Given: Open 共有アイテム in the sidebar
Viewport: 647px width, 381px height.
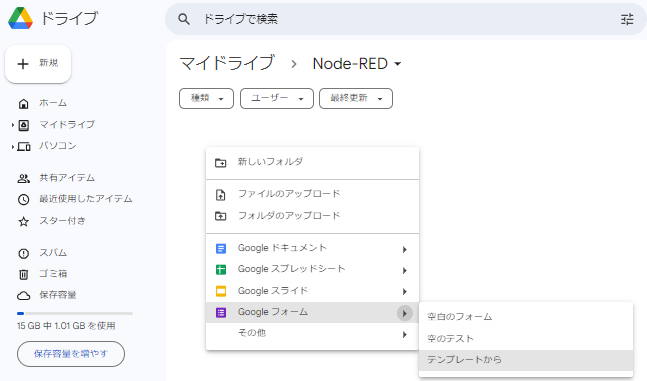Looking at the screenshot, I should (x=67, y=178).
